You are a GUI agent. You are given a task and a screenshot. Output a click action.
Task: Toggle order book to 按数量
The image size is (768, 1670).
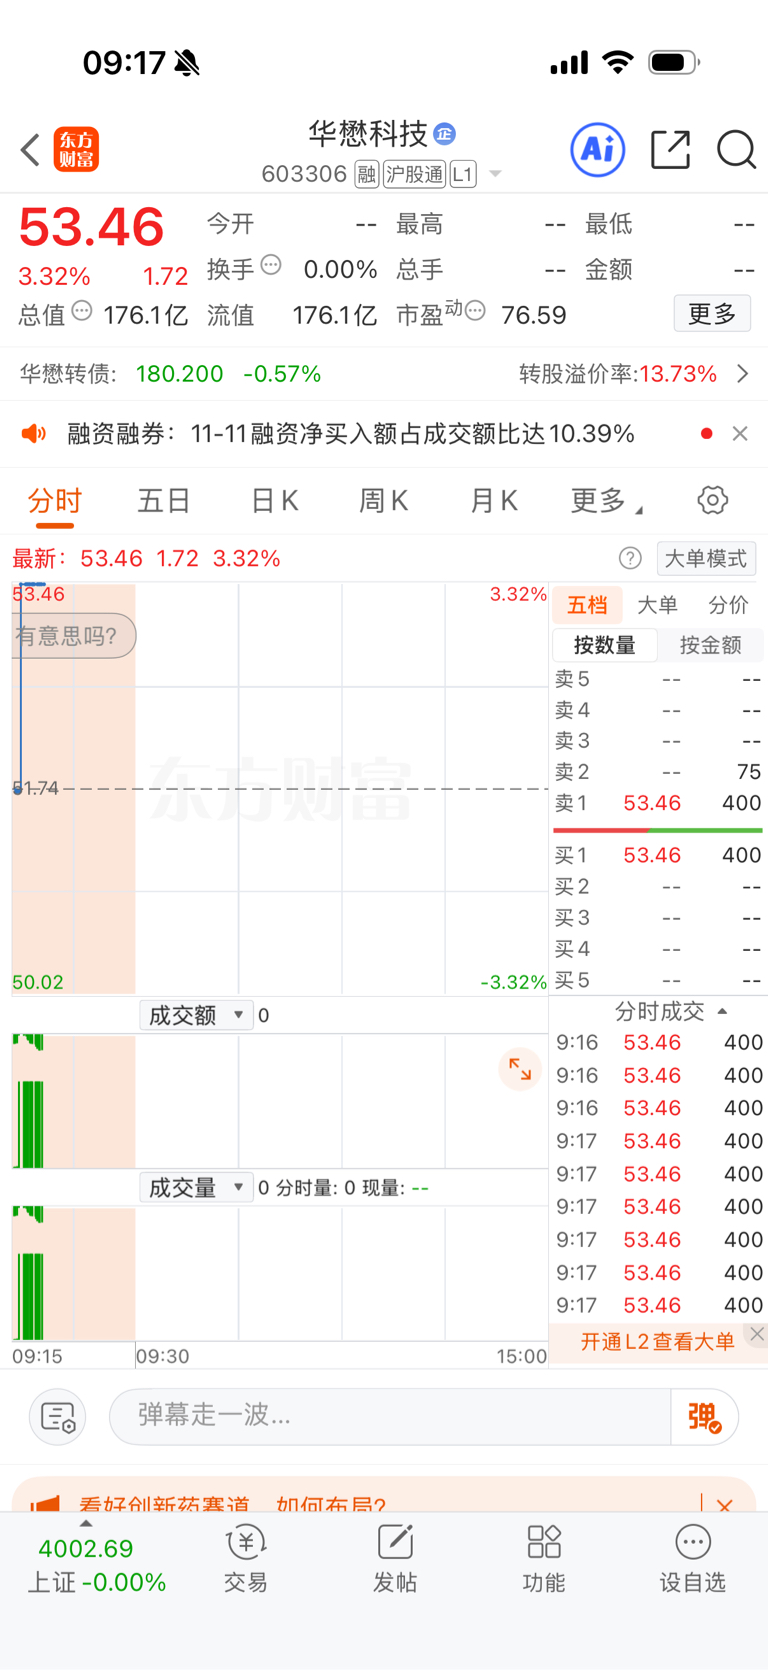(605, 645)
